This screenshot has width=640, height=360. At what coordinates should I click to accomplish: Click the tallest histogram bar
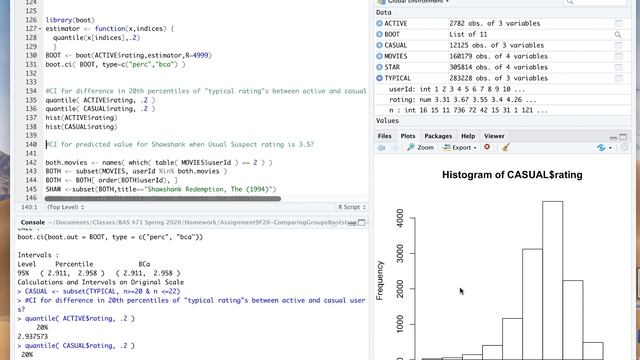coord(553,280)
